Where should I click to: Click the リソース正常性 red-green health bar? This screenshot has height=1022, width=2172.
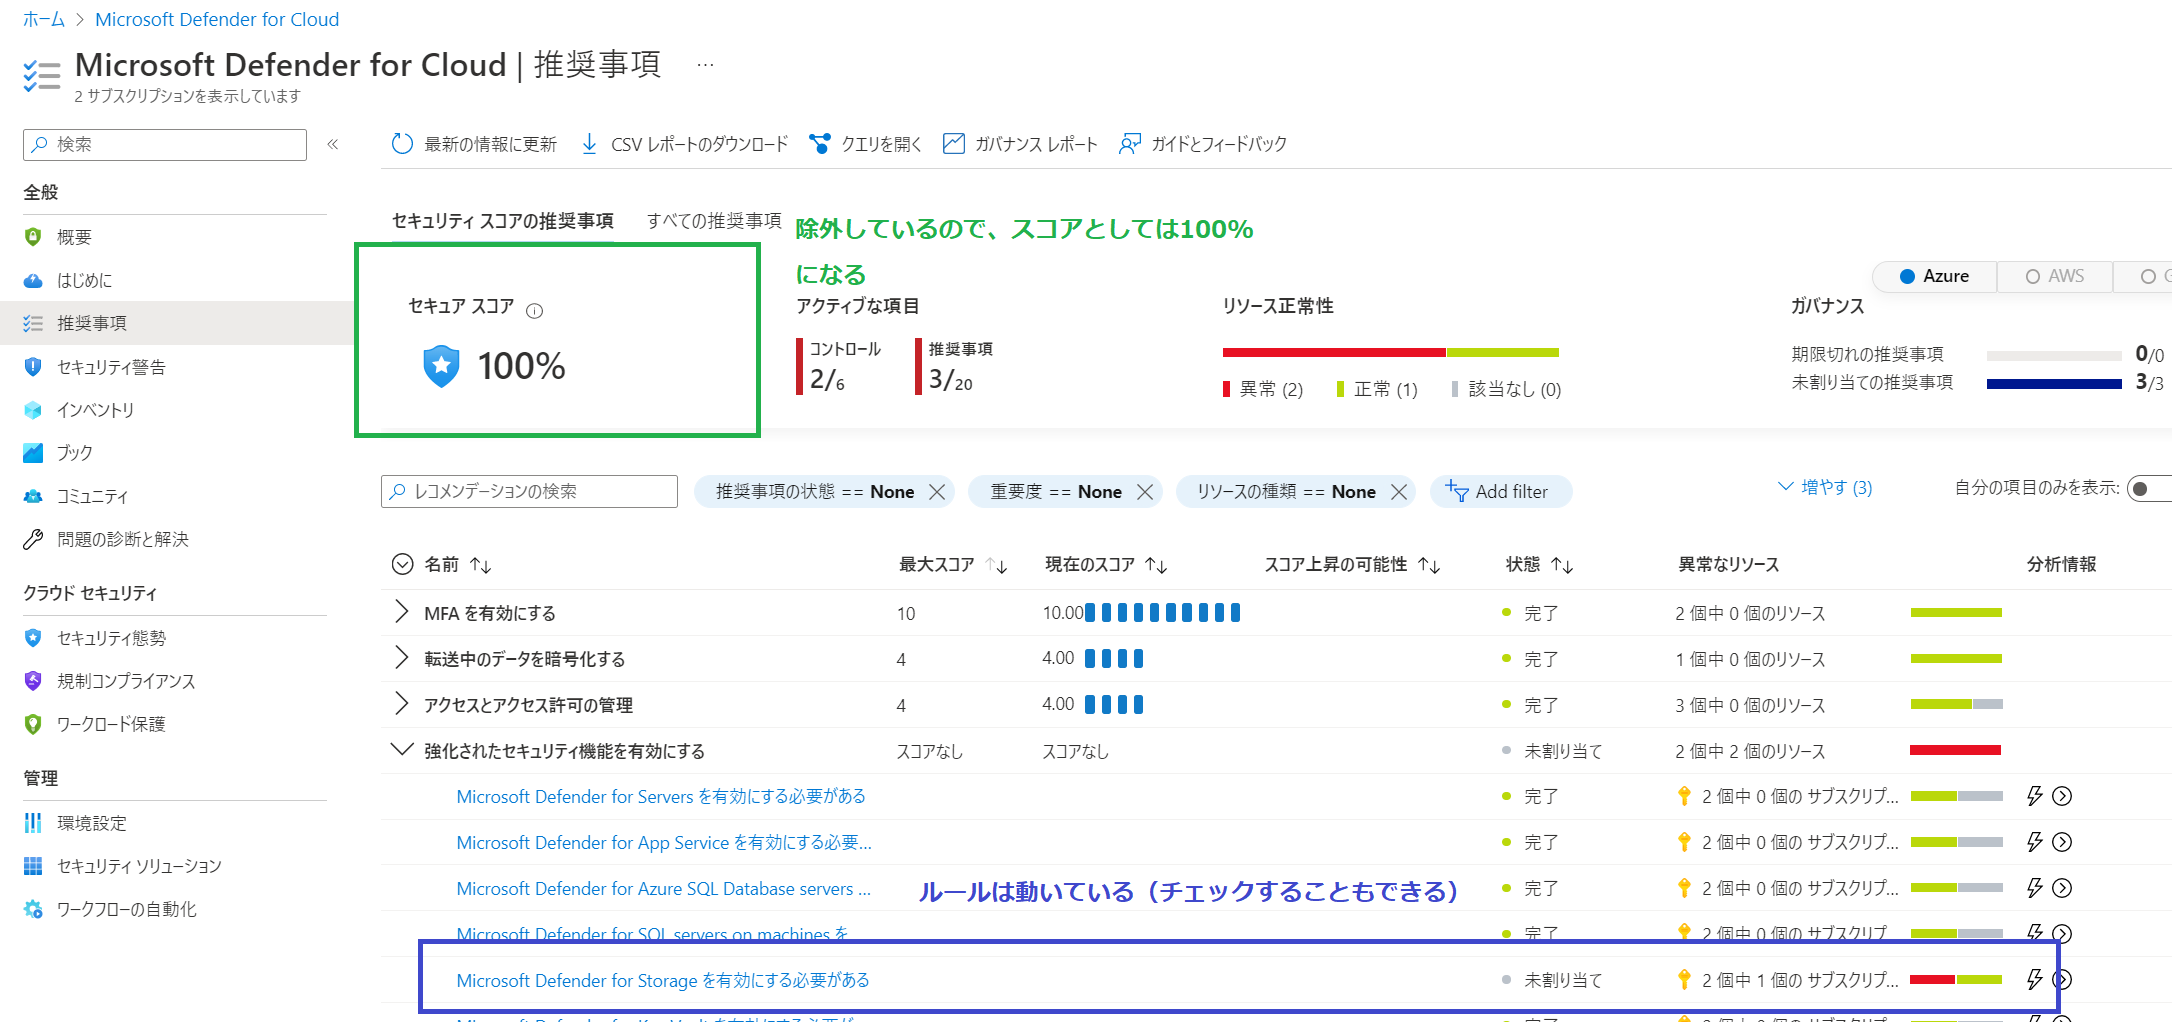pos(1390,352)
